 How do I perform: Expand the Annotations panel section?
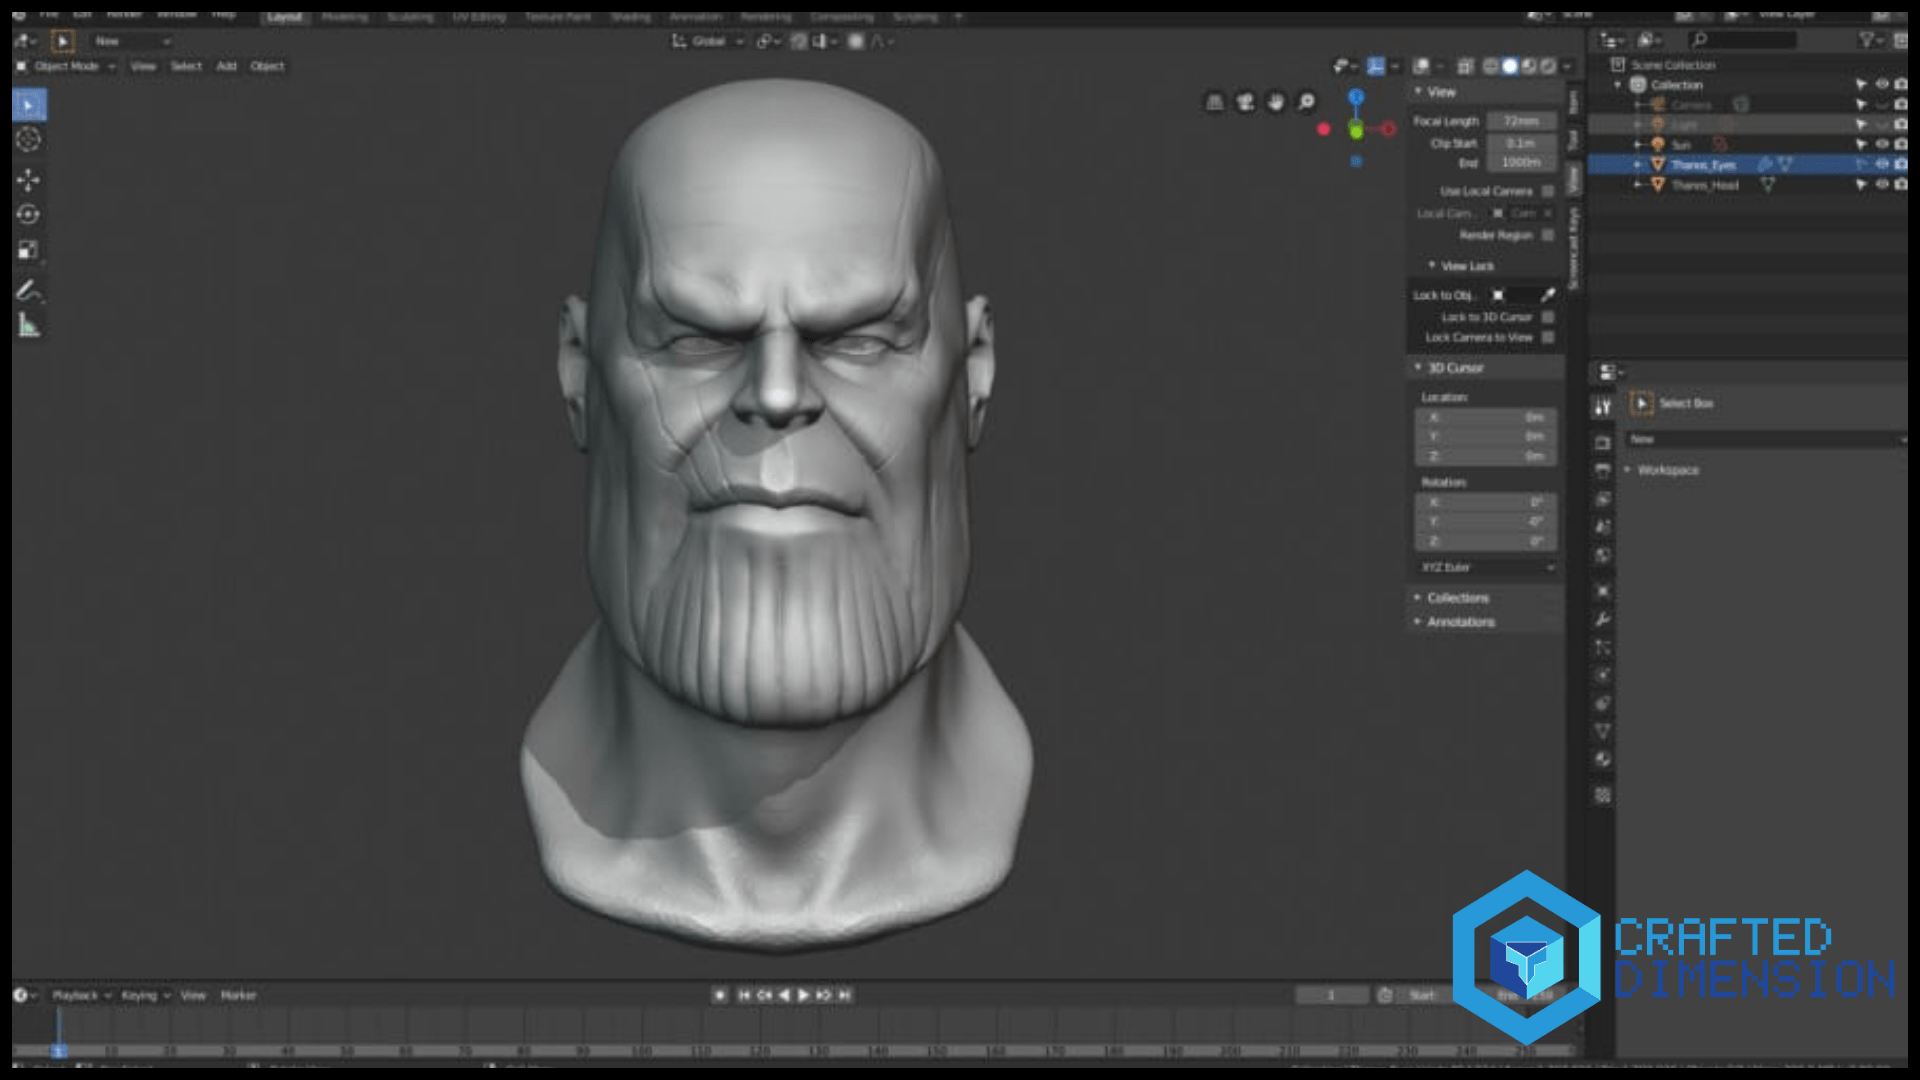click(x=1455, y=622)
